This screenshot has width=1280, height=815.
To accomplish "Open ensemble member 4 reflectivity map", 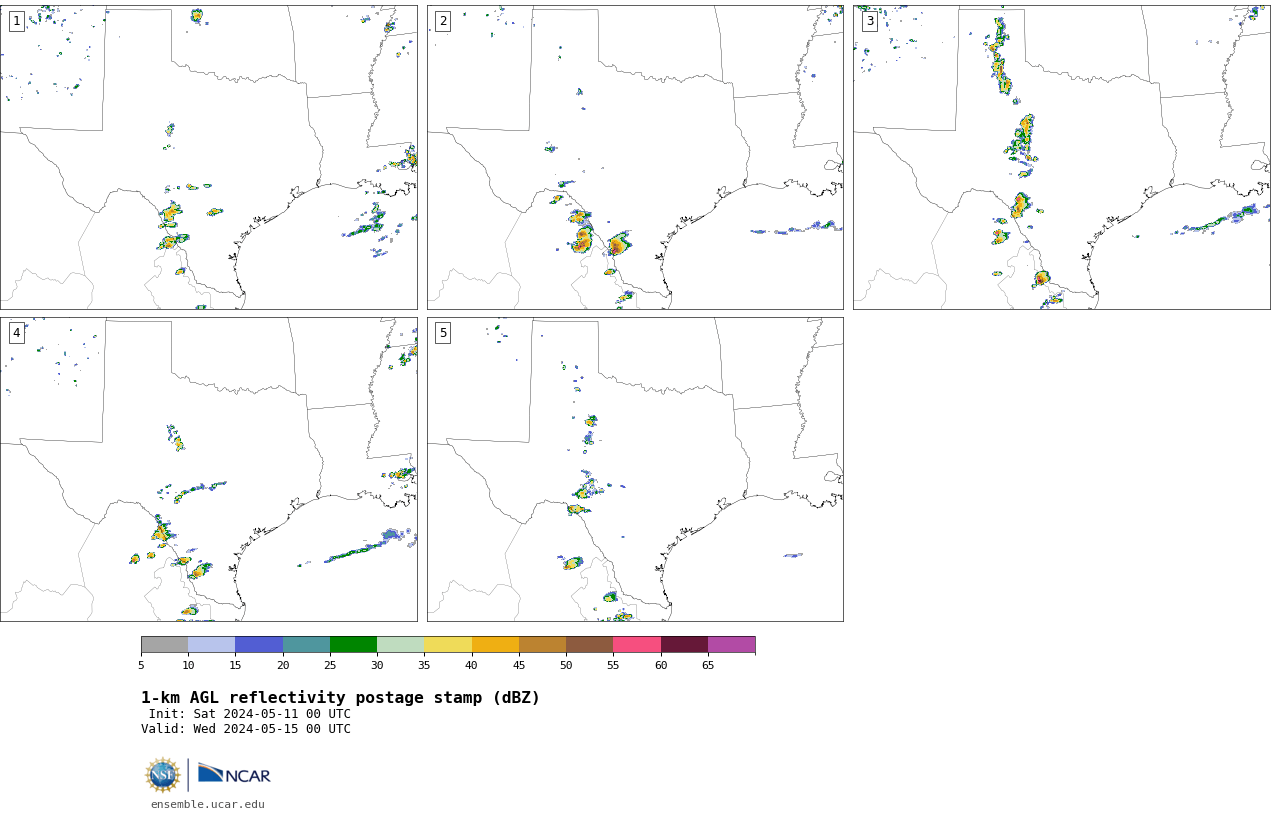I will (x=208, y=469).
